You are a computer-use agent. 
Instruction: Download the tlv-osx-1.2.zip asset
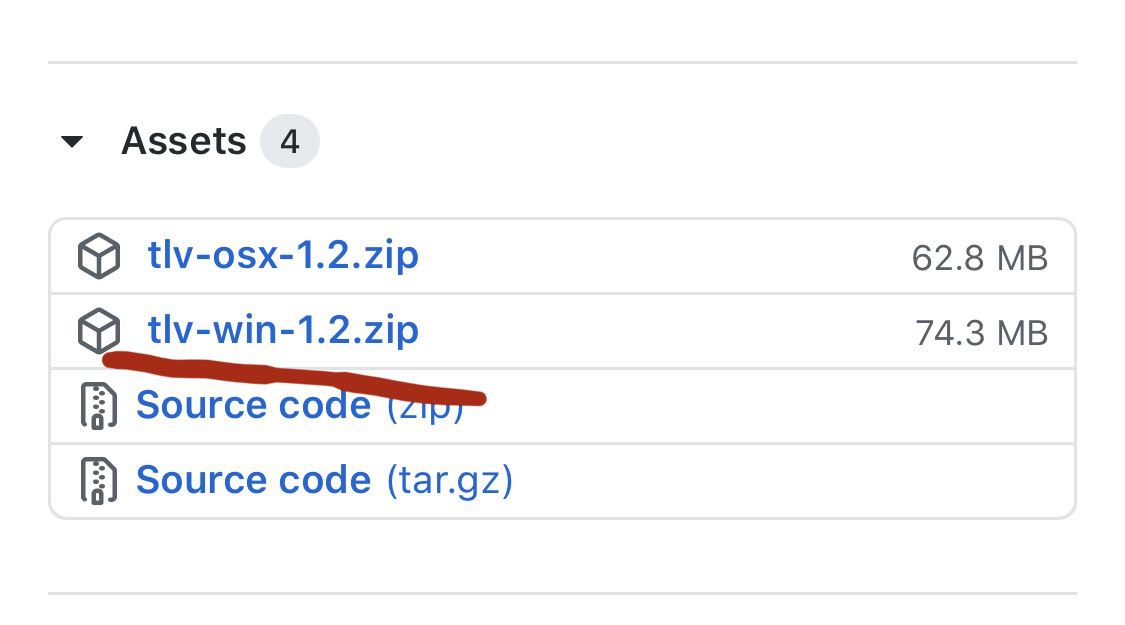(283, 256)
